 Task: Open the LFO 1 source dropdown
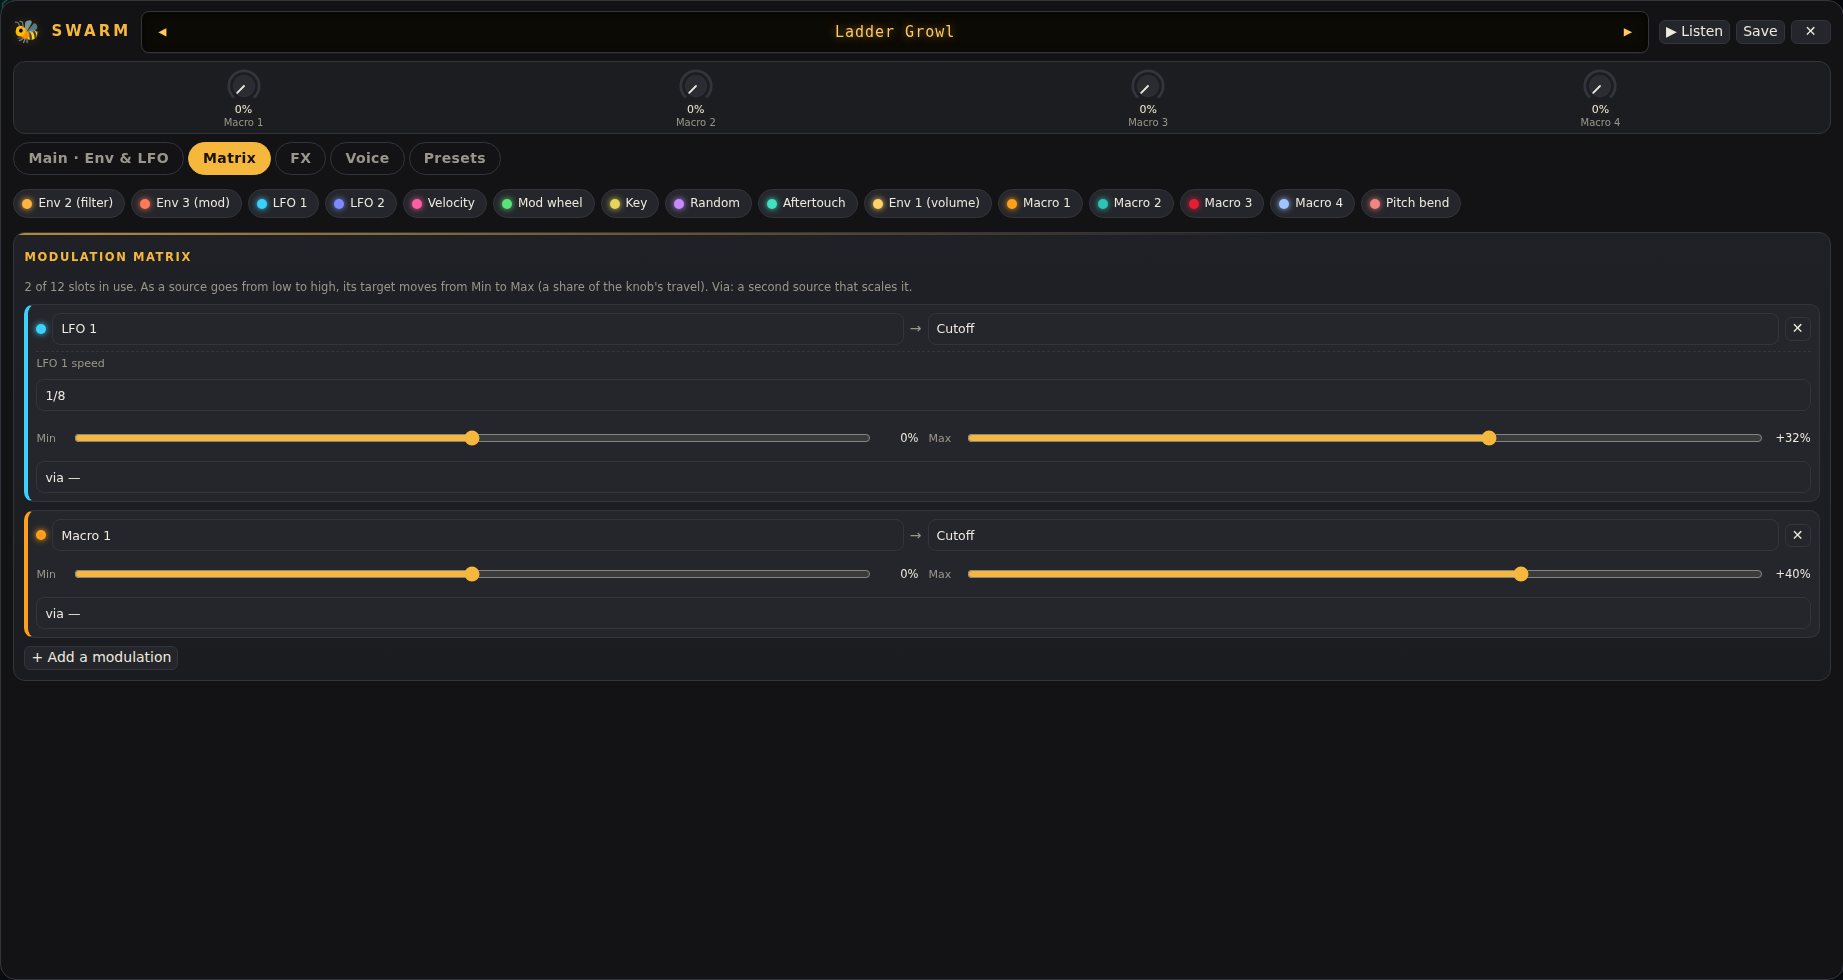coord(478,329)
